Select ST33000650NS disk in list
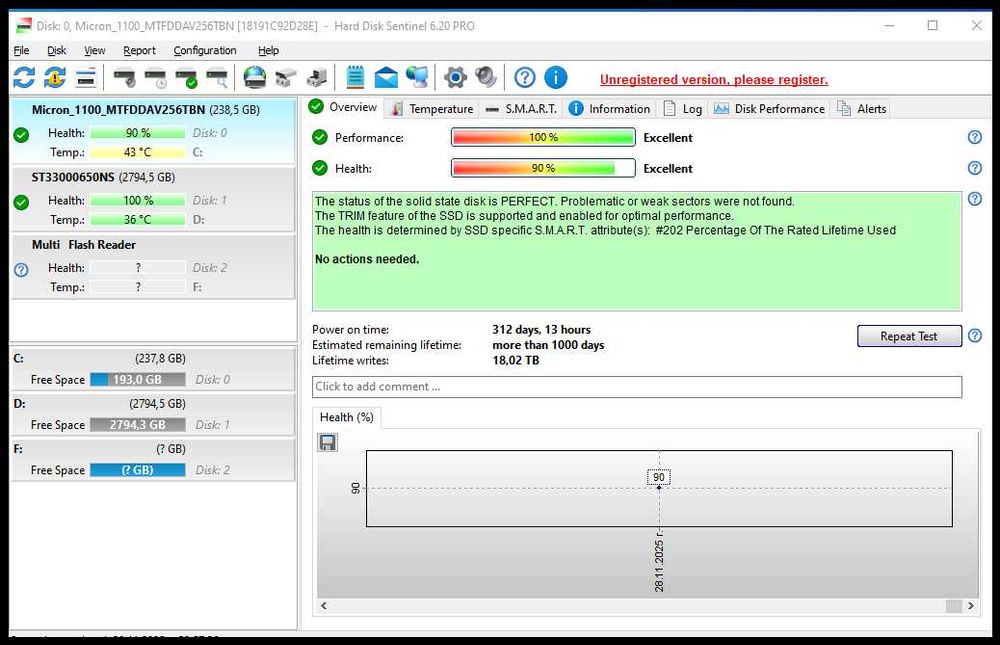This screenshot has width=1000, height=645. click(153, 199)
